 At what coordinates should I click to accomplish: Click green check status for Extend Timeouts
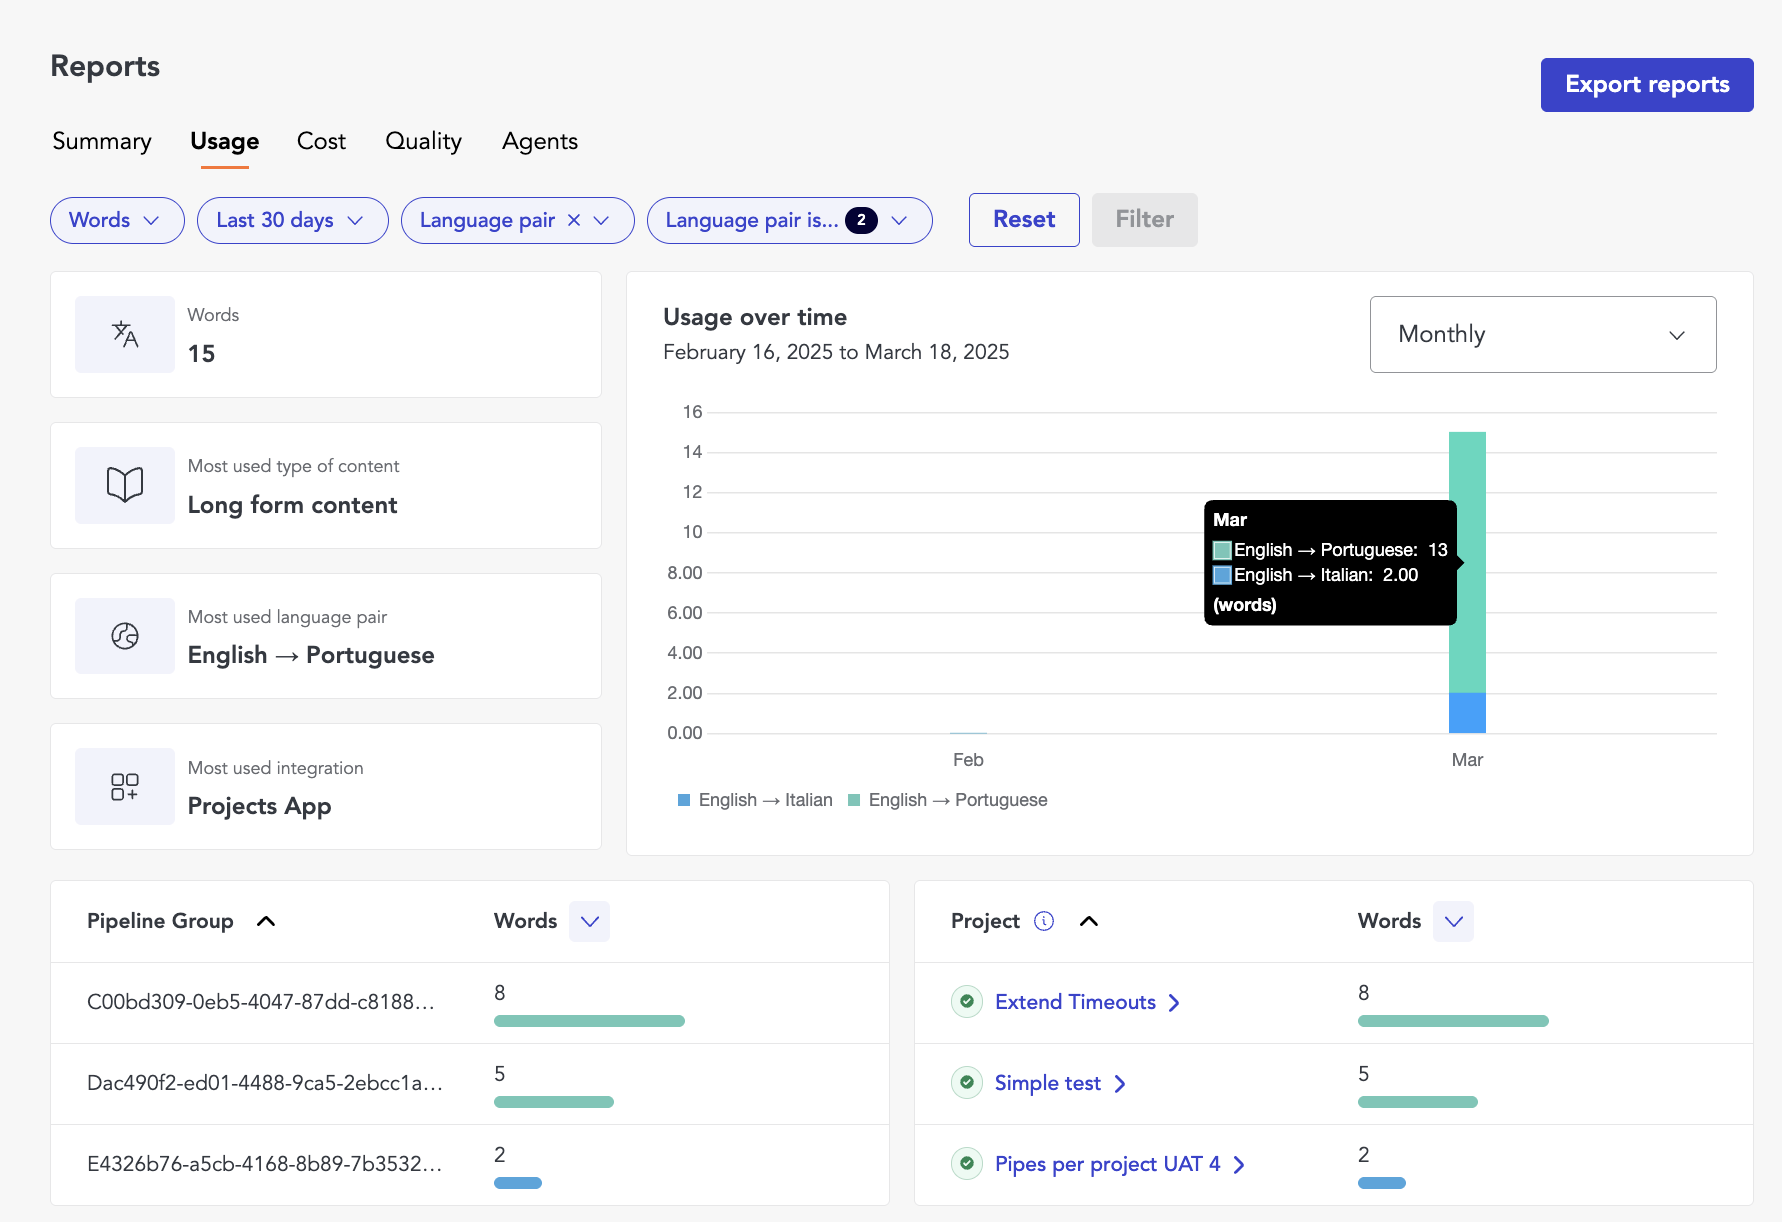click(x=967, y=1001)
